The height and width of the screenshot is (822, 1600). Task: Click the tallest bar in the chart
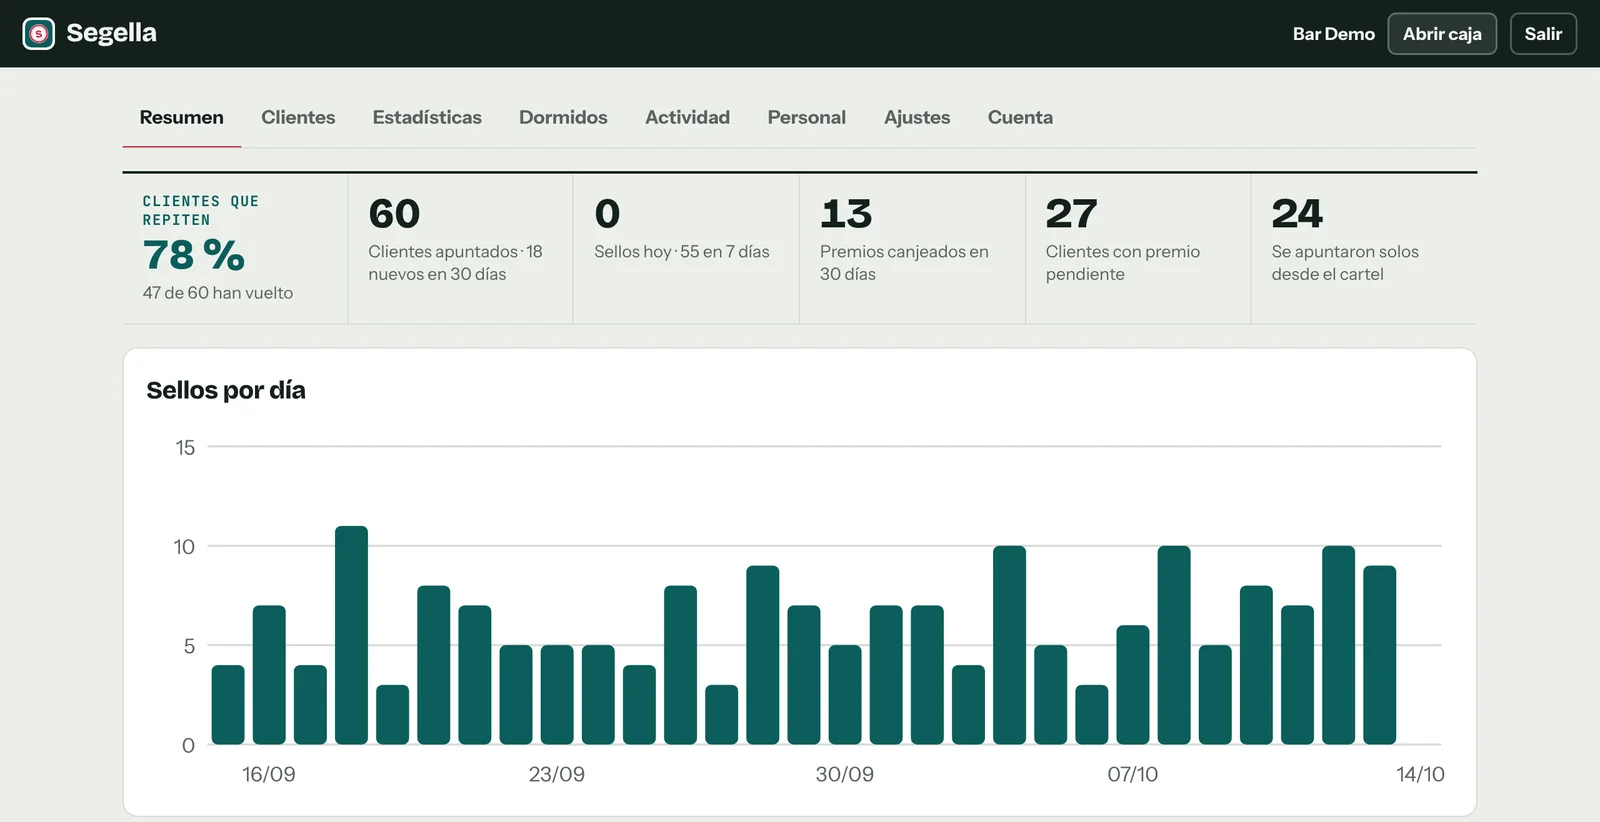click(x=351, y=635)
